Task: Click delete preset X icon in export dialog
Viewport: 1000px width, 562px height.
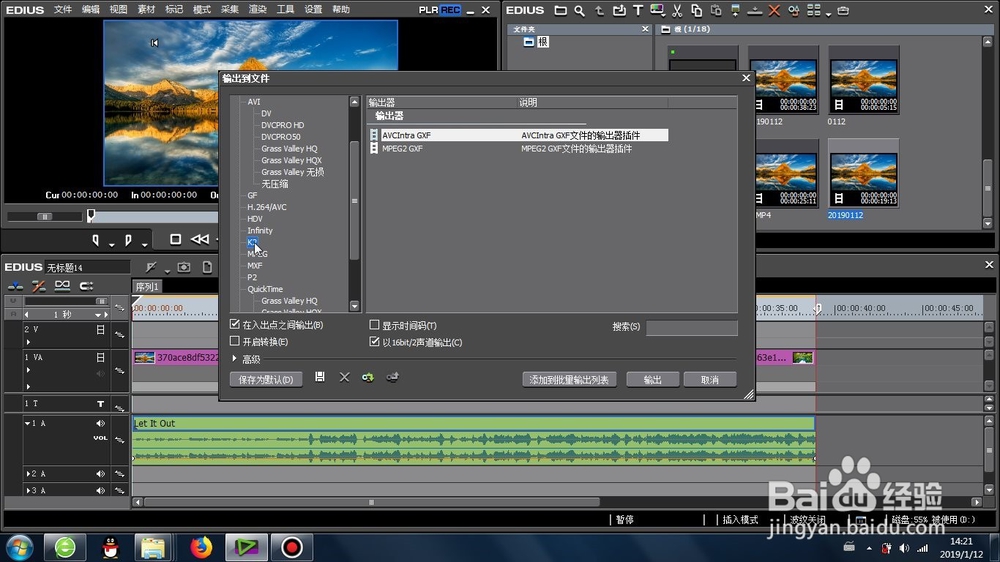Action: [344, 378]
